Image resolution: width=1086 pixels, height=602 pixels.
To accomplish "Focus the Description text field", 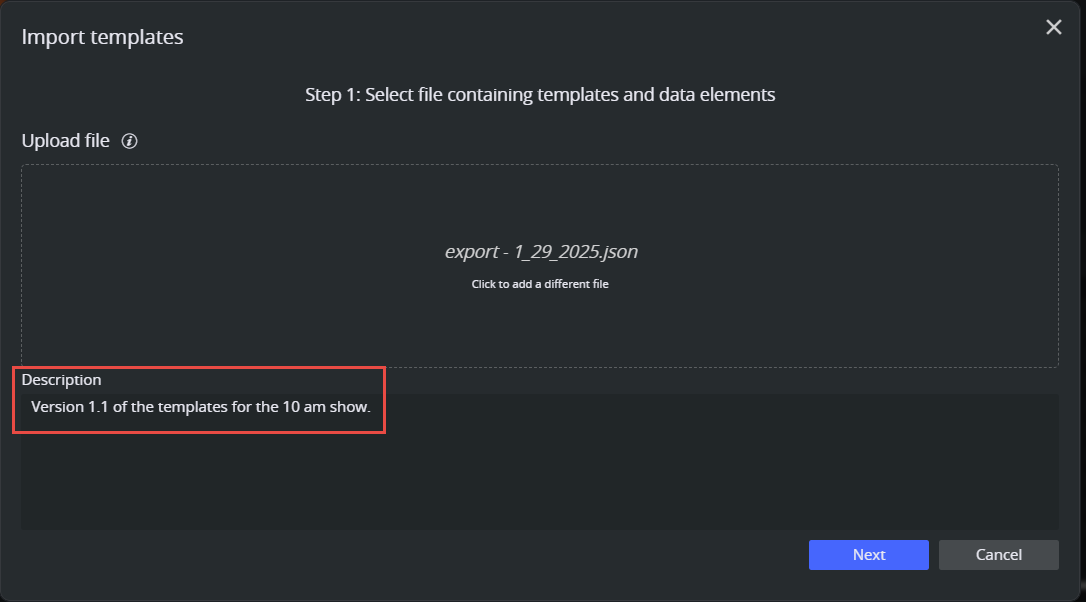I will tap(540, 470).
